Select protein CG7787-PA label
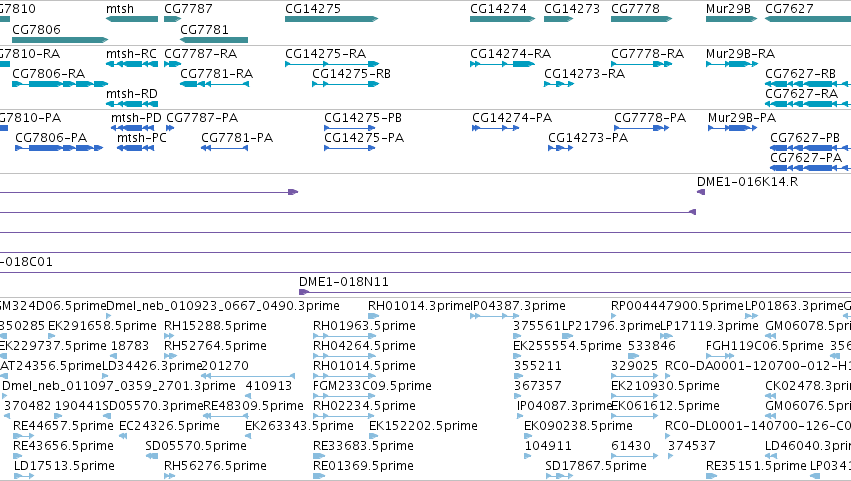 (202, 118)
